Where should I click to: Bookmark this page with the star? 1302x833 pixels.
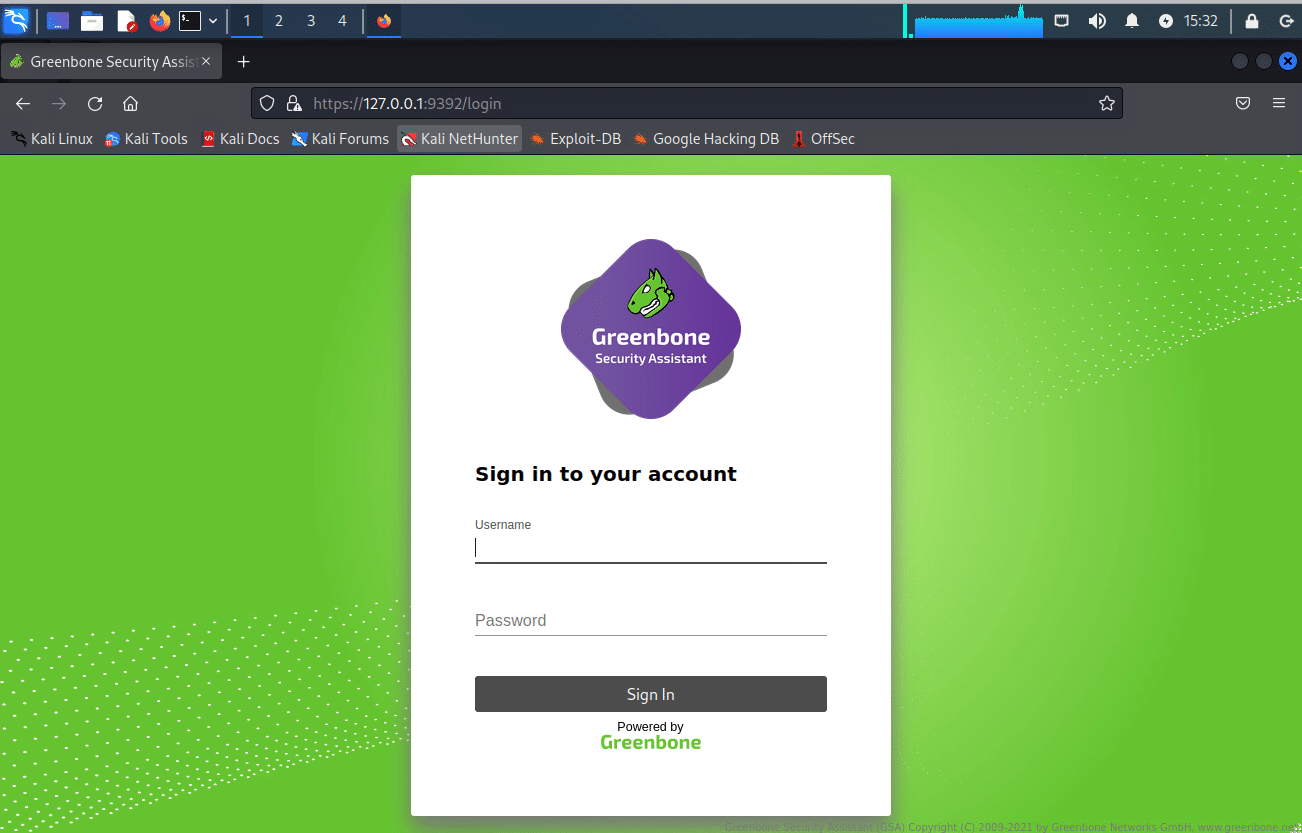pos(1107,103)
